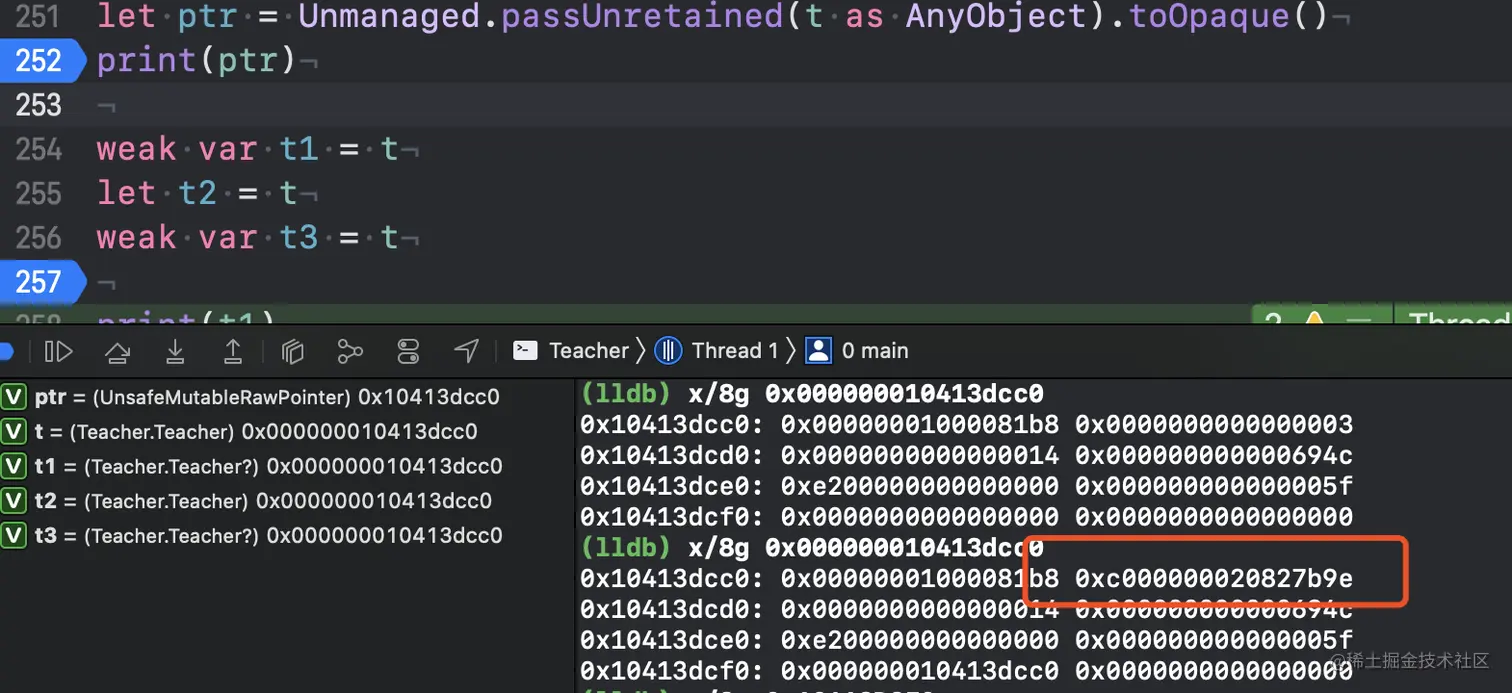
Task: Select the t1 = (Teacher.Teacher?) variable row
Action: pos(268,466)
